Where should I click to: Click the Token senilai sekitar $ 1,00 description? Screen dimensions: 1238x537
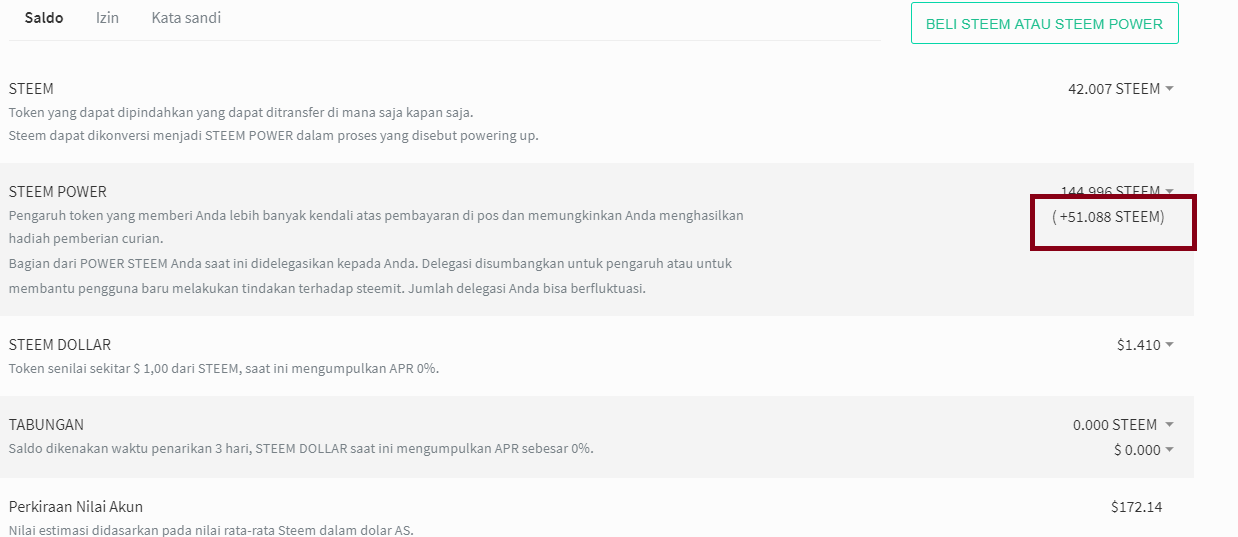point(224,368)
